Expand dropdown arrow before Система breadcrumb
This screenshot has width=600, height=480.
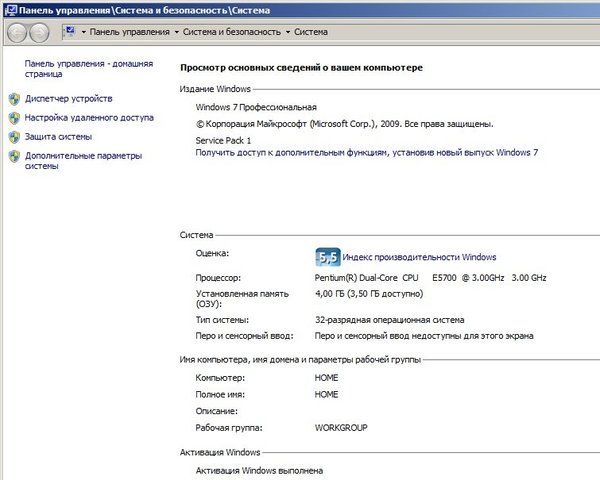[x=288, y=32]
